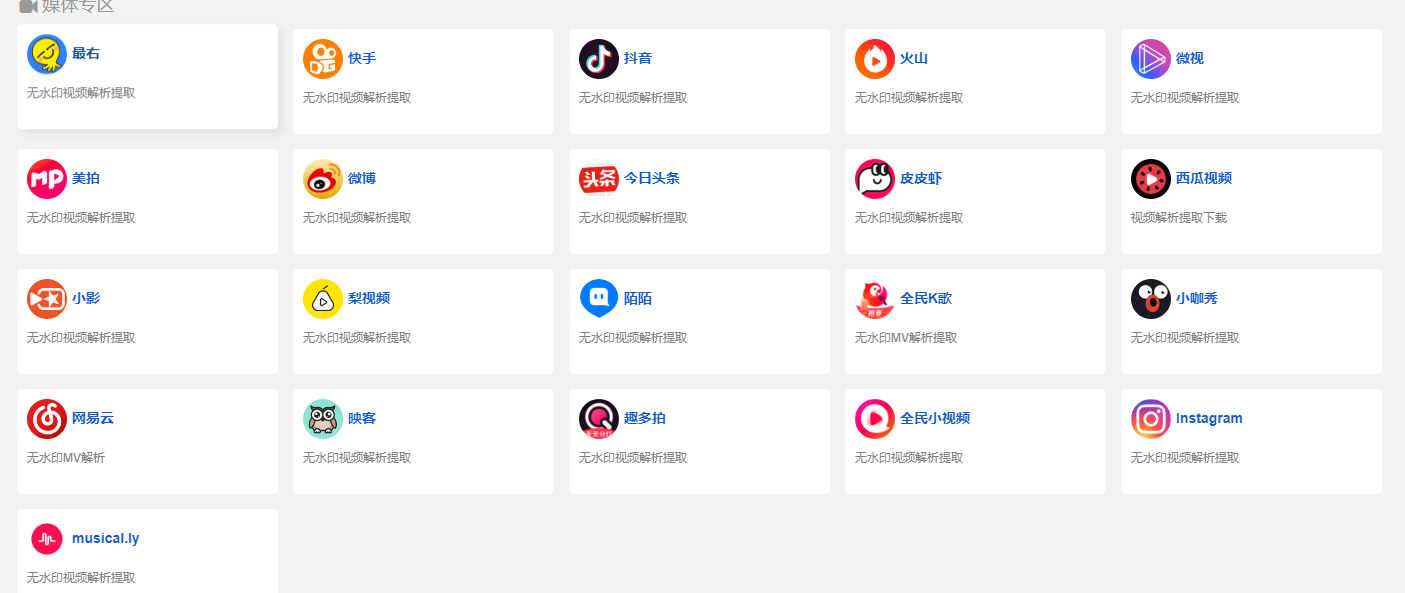Click 无水印MV解析提取 under 全民K歌
The image size is (1405, 593).
click(906, 338)
